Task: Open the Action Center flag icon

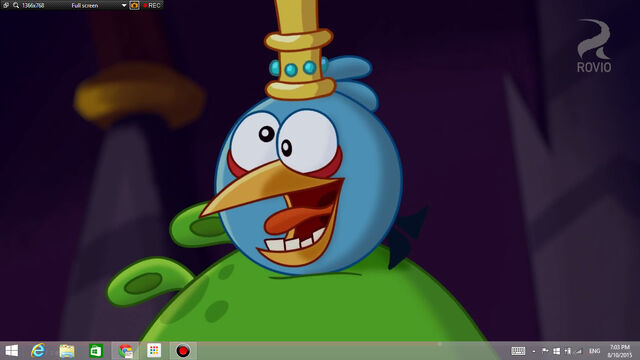Action: pos(545,351)
